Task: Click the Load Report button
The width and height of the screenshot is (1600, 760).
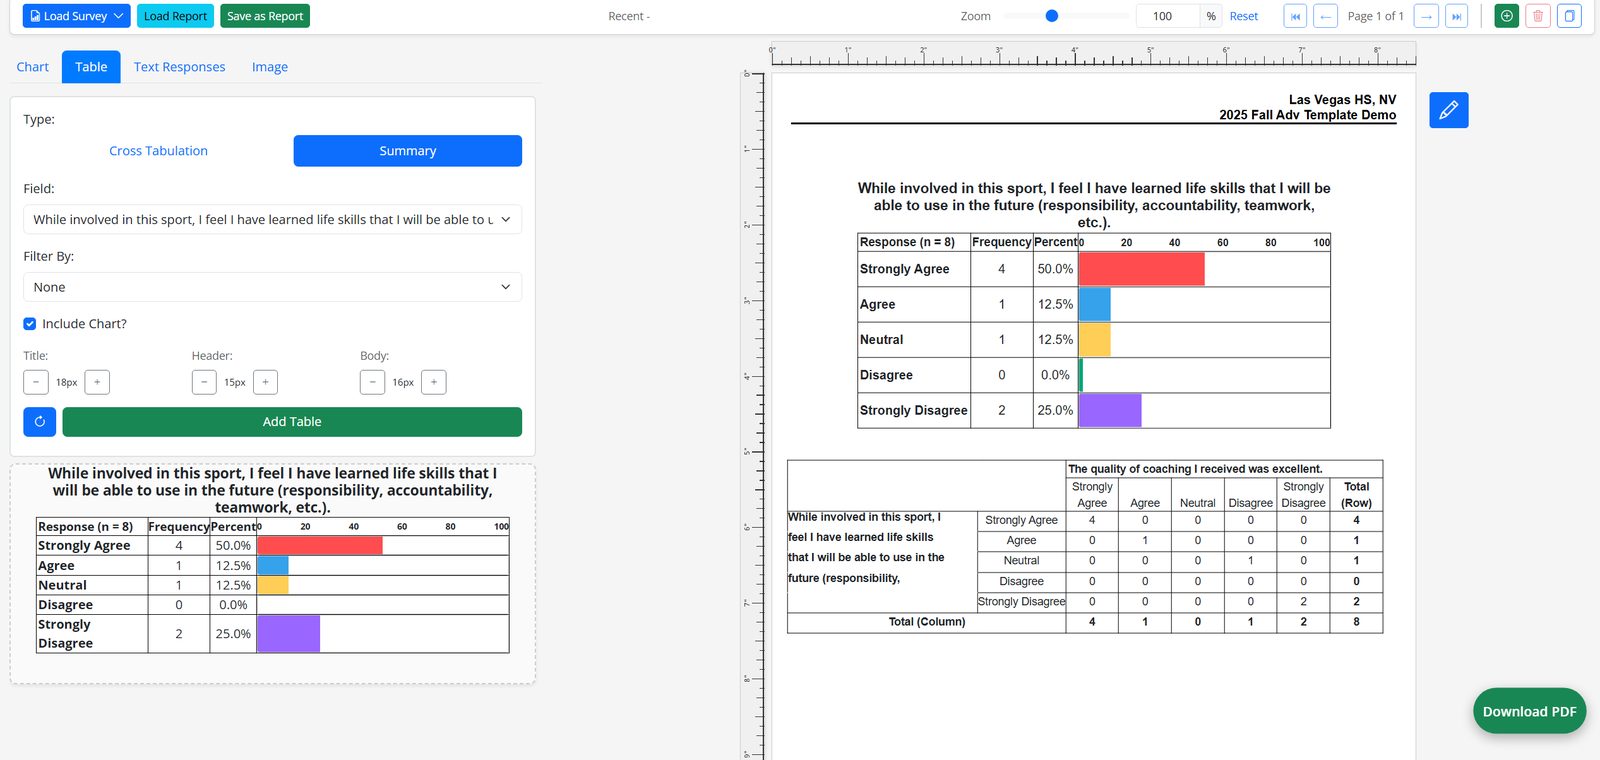Action: point(175,16)
